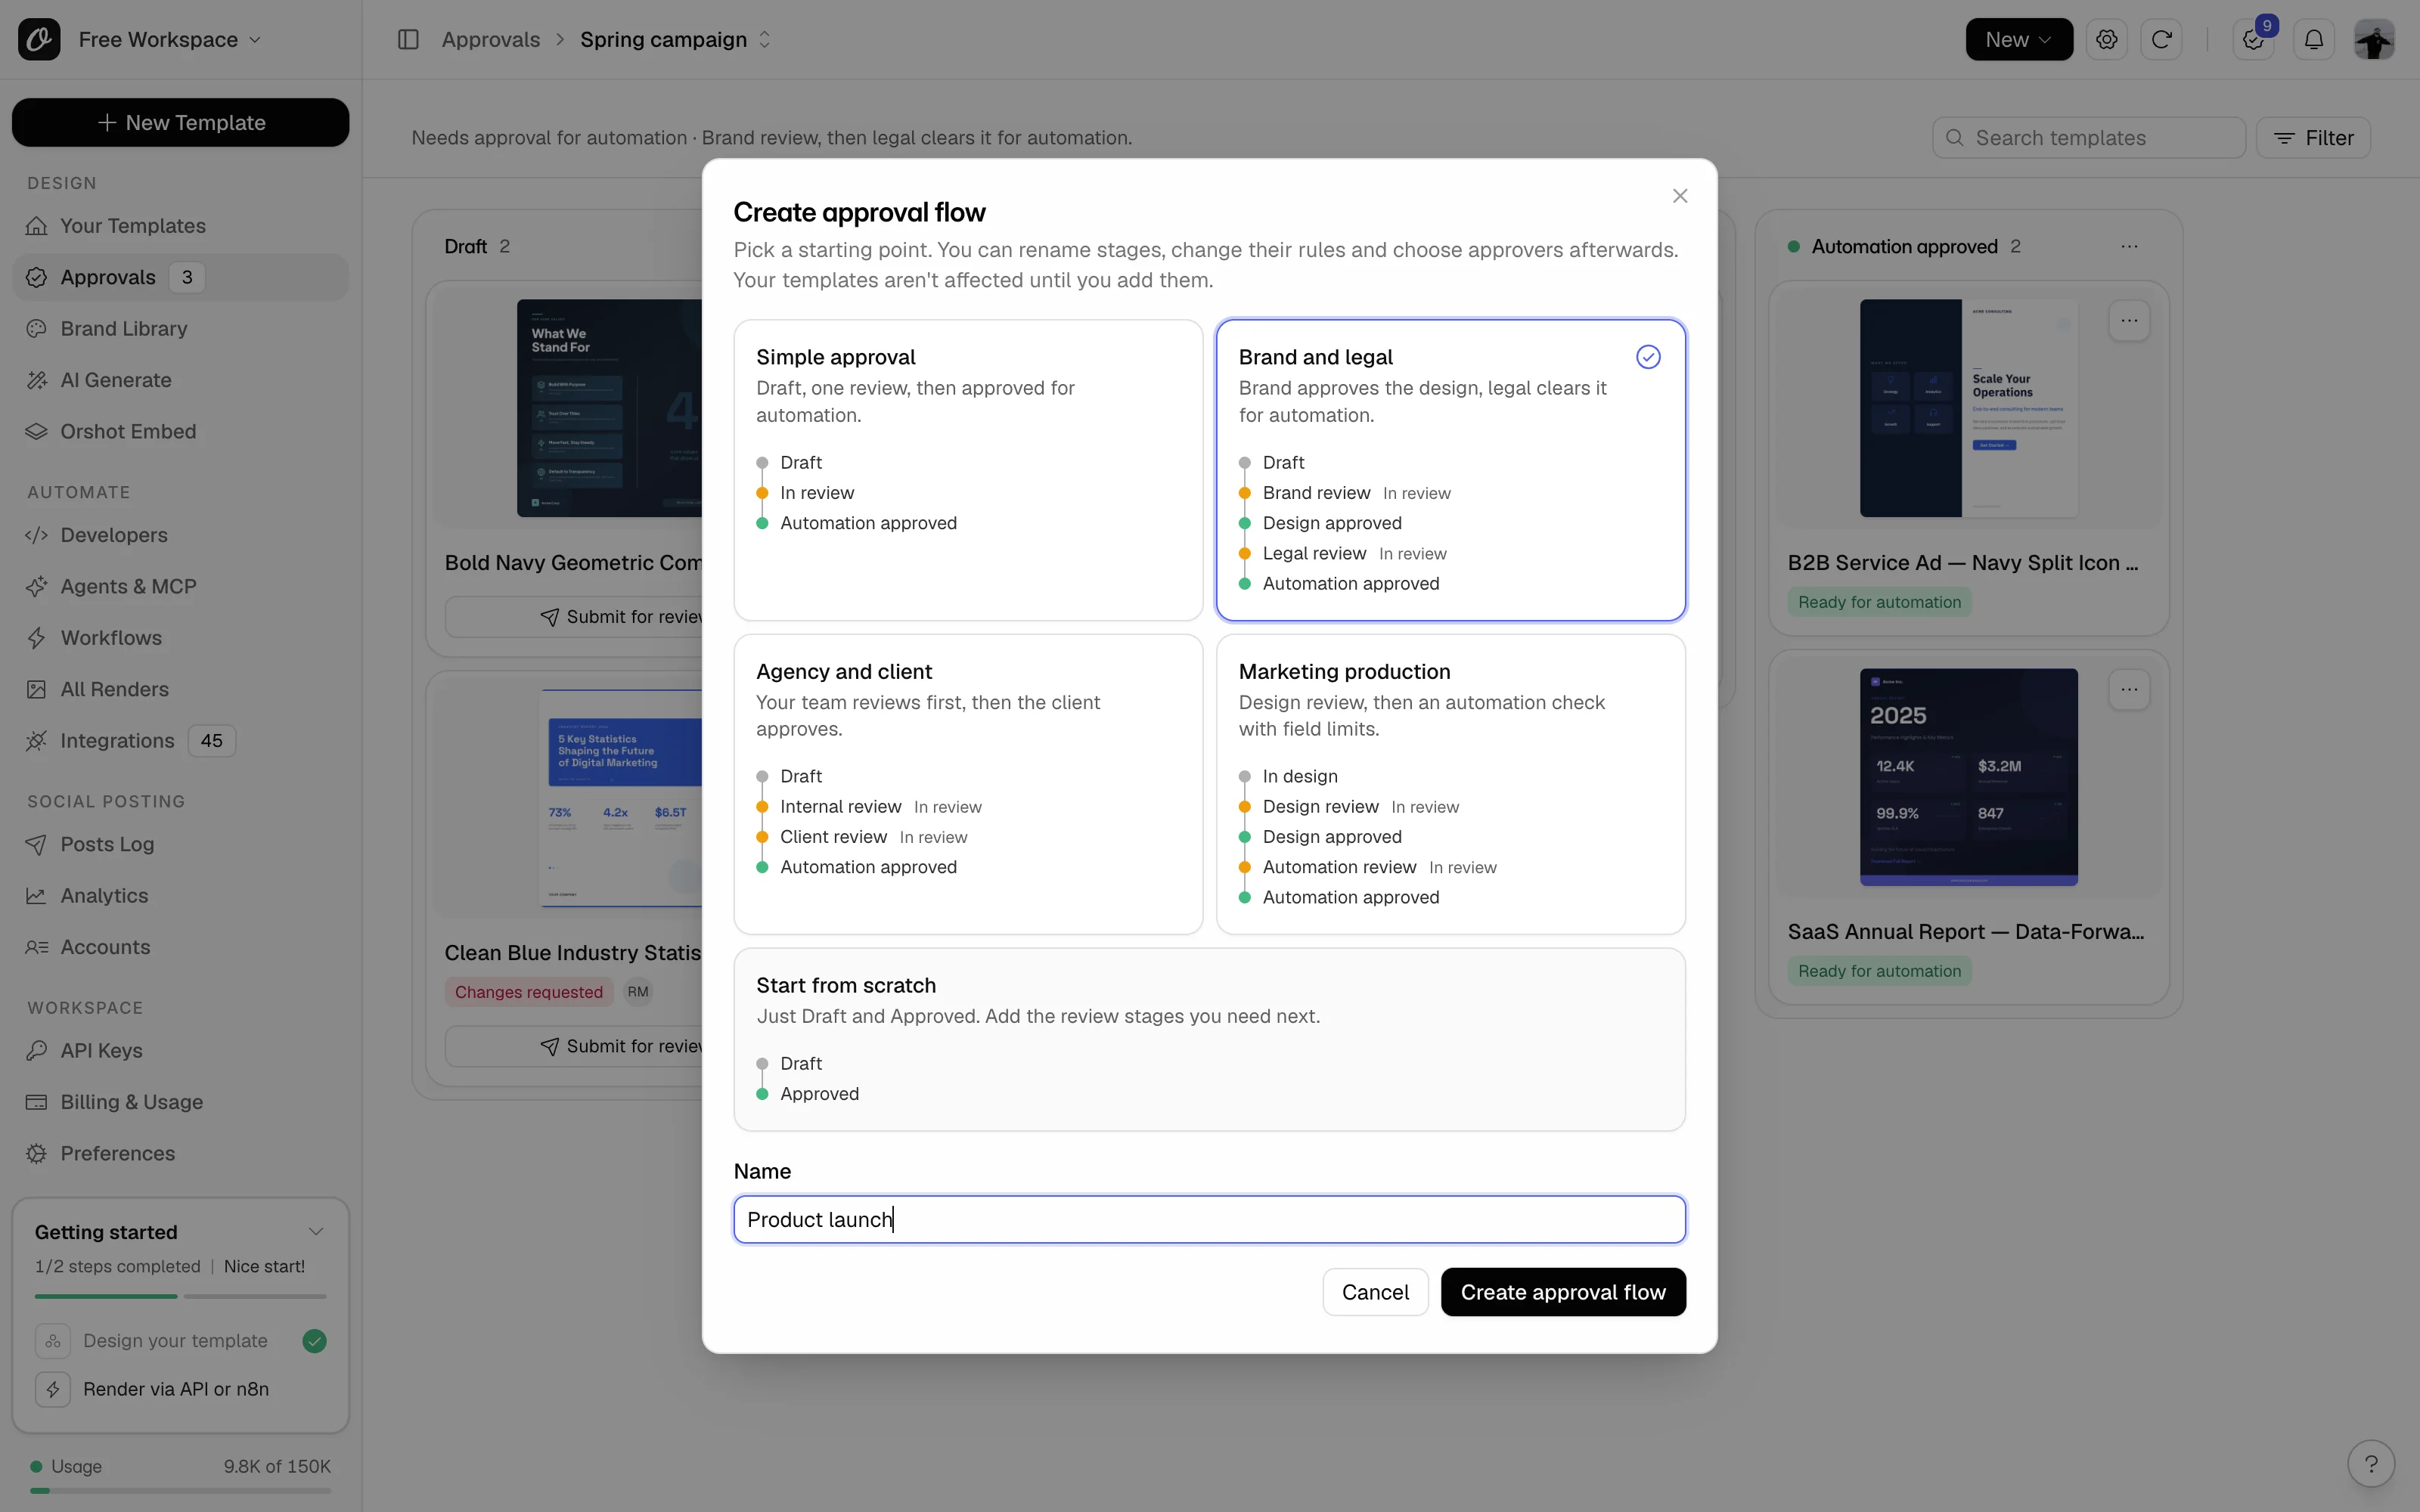Open the notifications bell
Image resolution: width=2420 pixels, height=1512 pixels.
tap(2314, 39)
